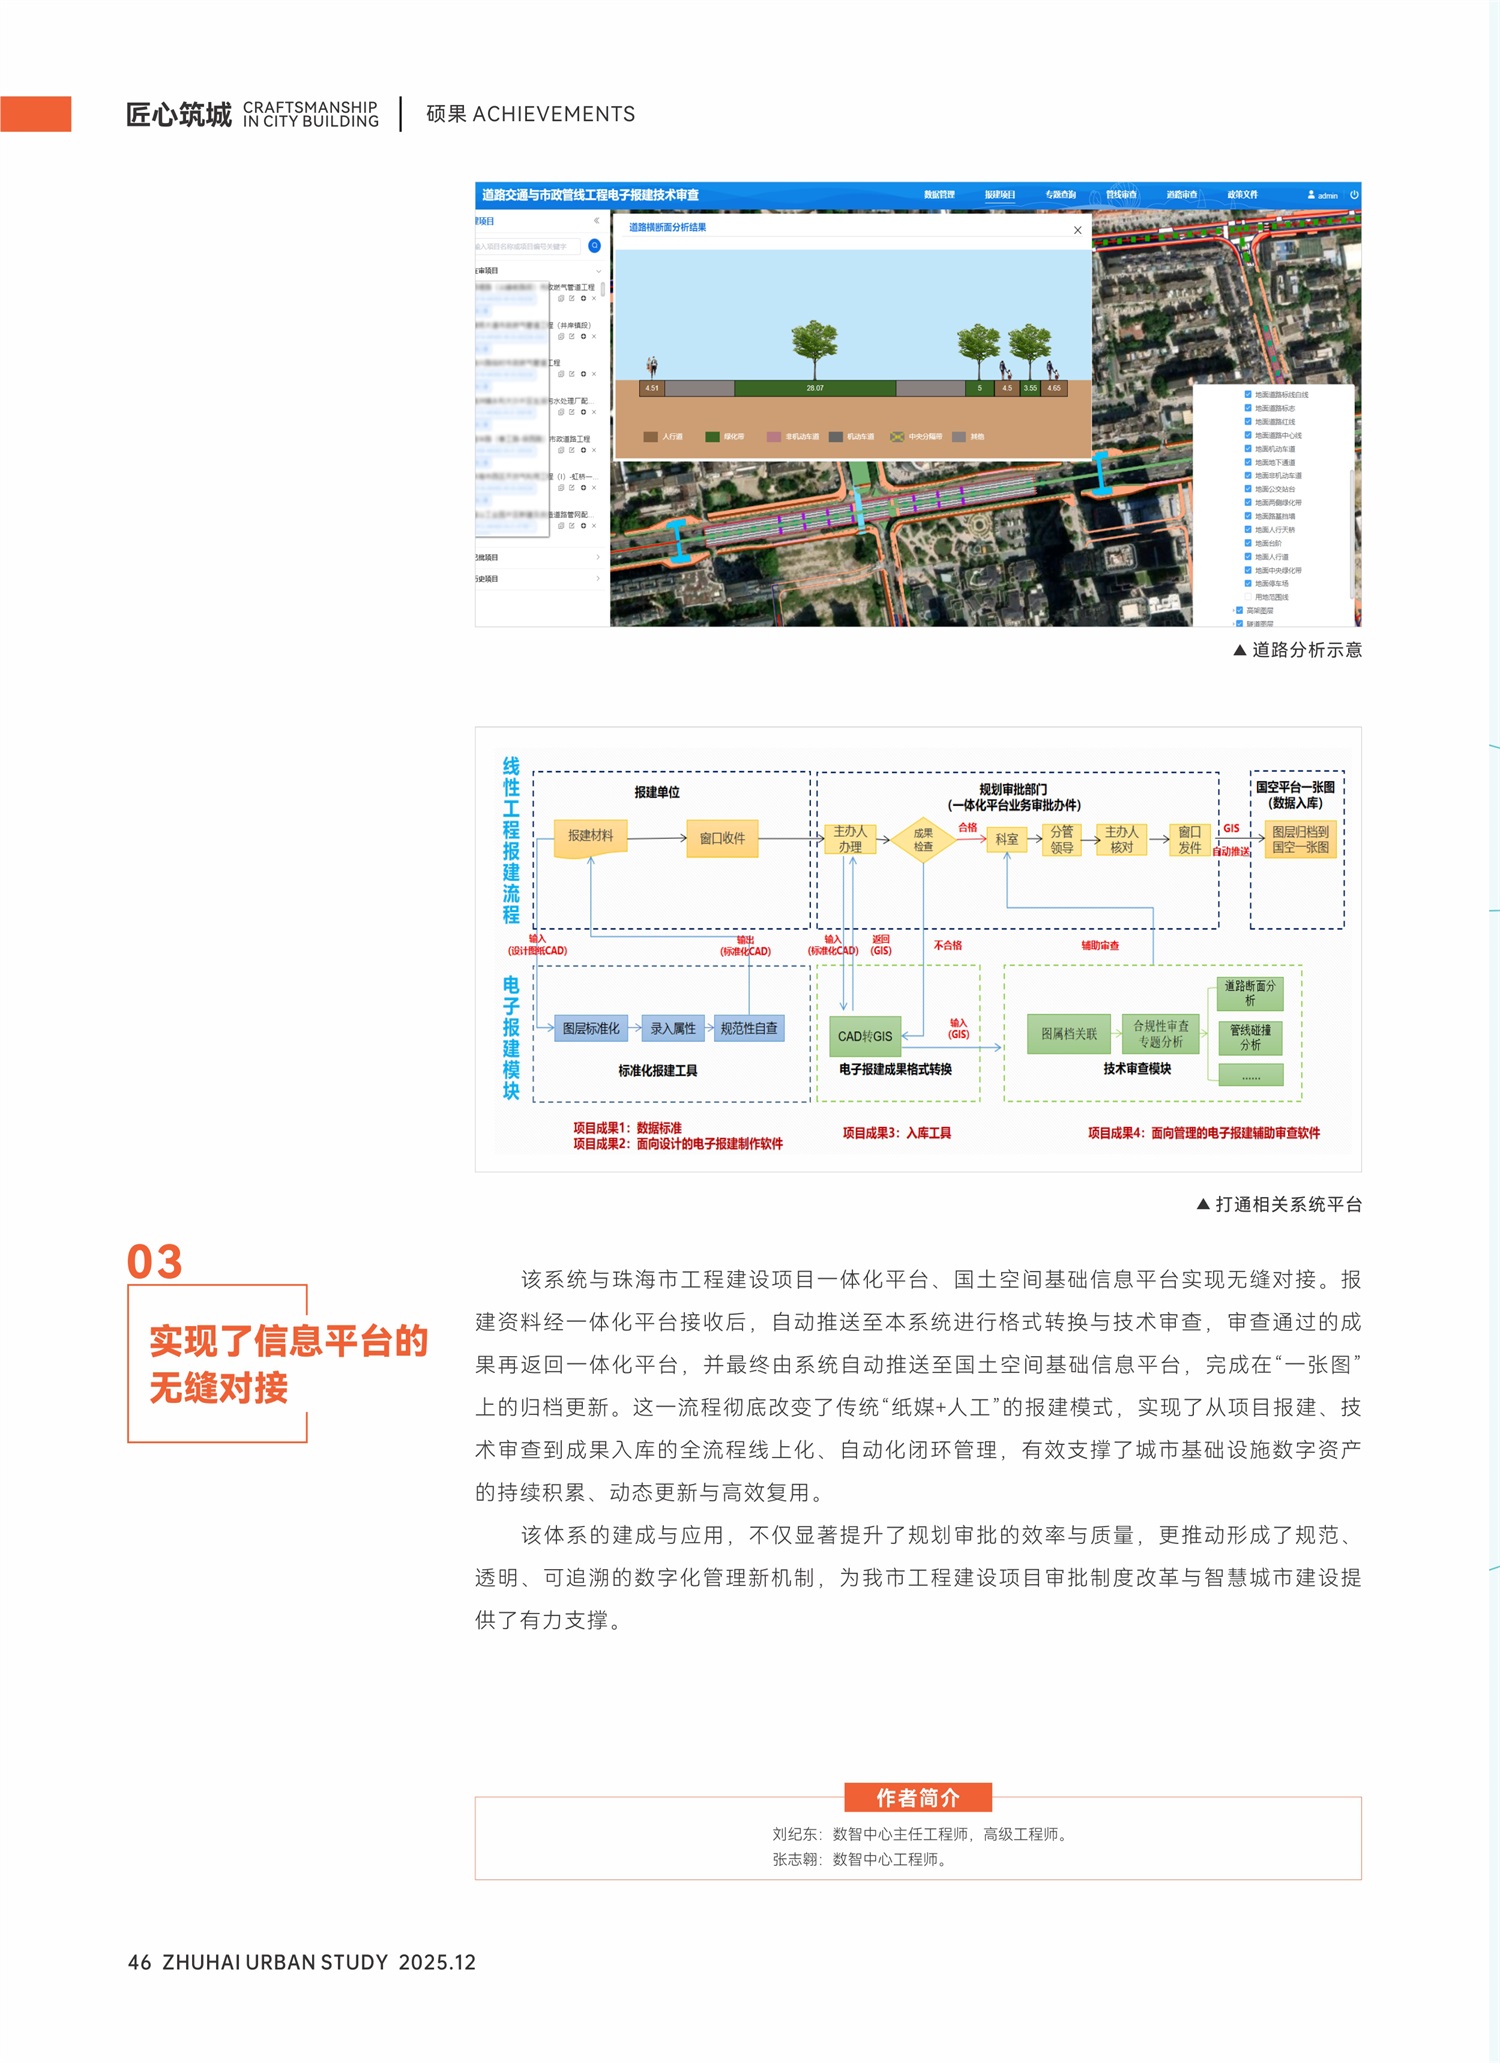Remove the 井岸镇段 project with its X icon

click(x=594, y=336)
